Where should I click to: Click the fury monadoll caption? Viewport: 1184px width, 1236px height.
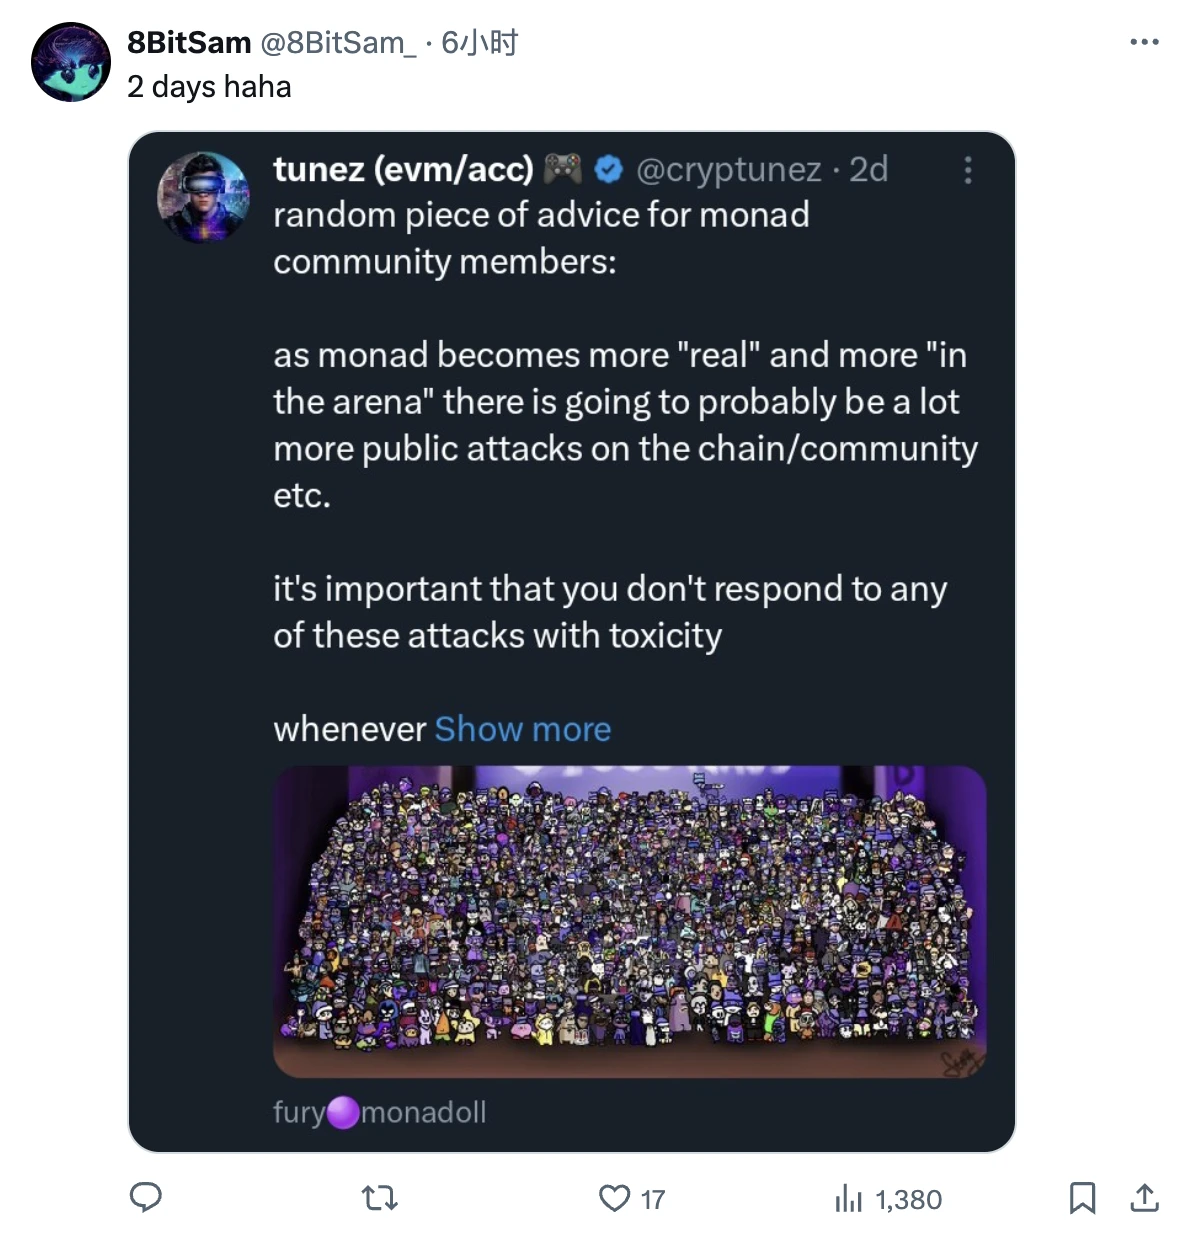pos(379,1112)
